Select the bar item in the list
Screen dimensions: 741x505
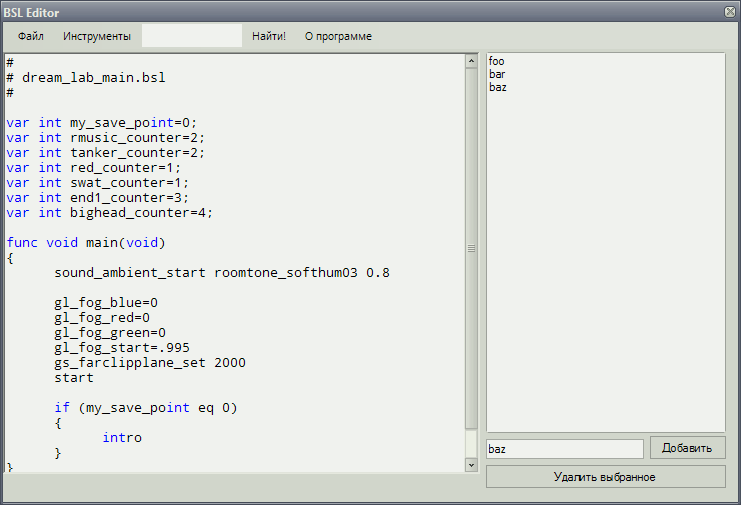[497, 75]
